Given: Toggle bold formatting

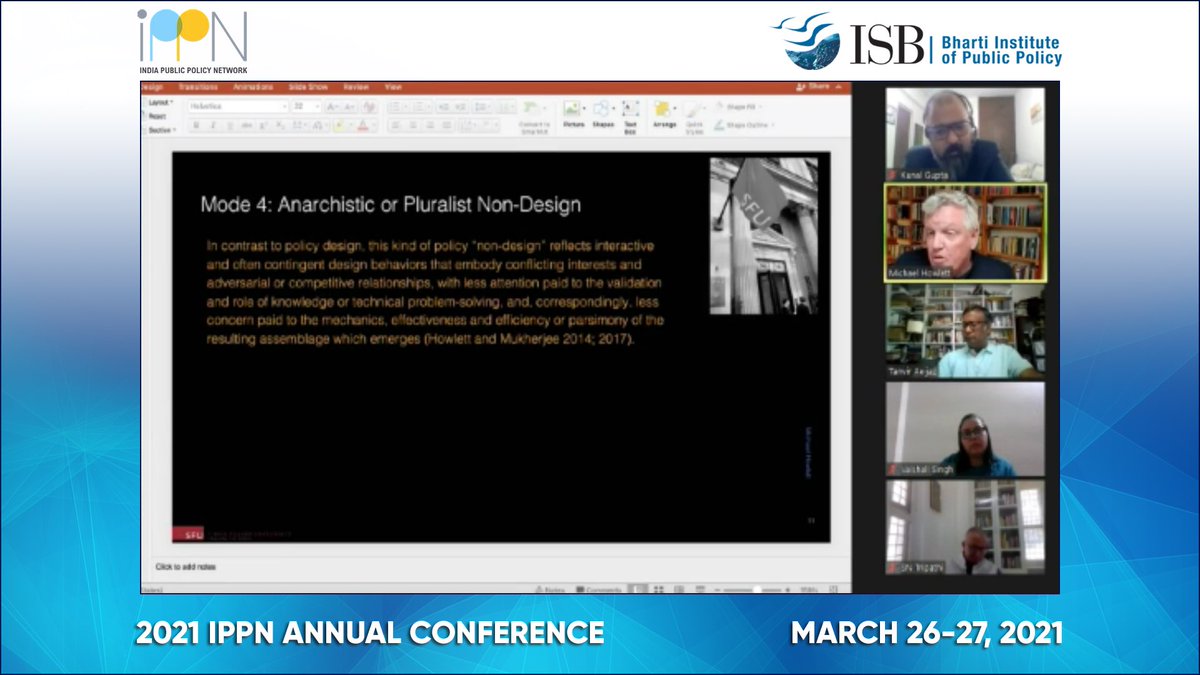Looking at the screenshot, I should (x=195, y=125).
